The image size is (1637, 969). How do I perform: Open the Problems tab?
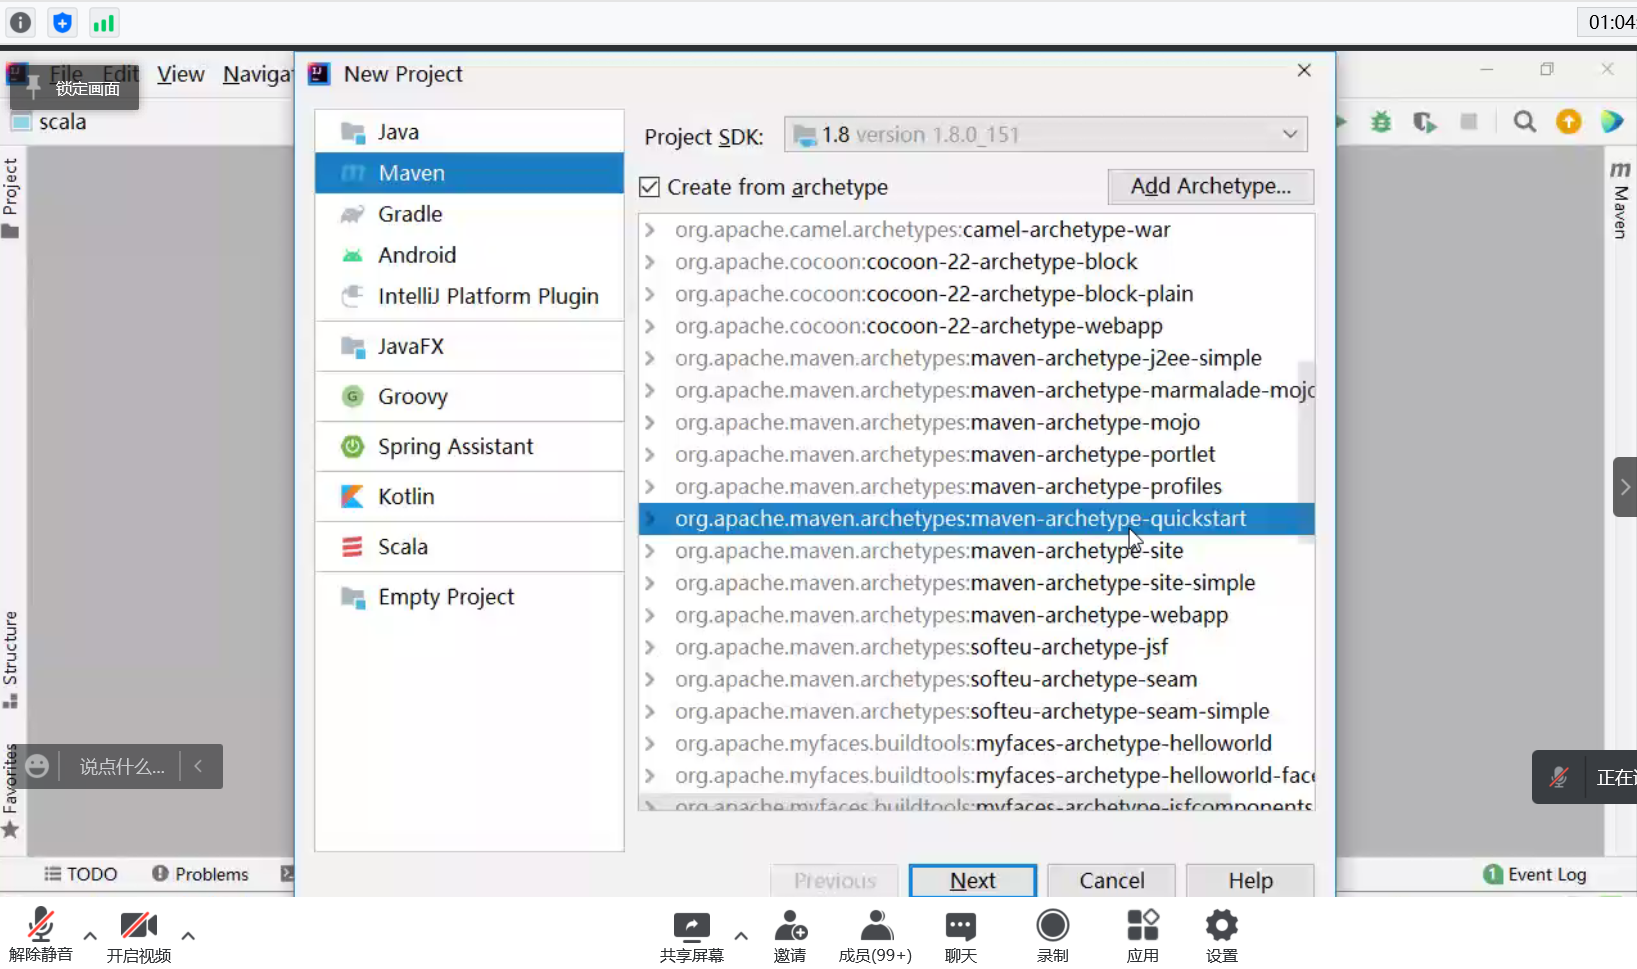[200, 874]
